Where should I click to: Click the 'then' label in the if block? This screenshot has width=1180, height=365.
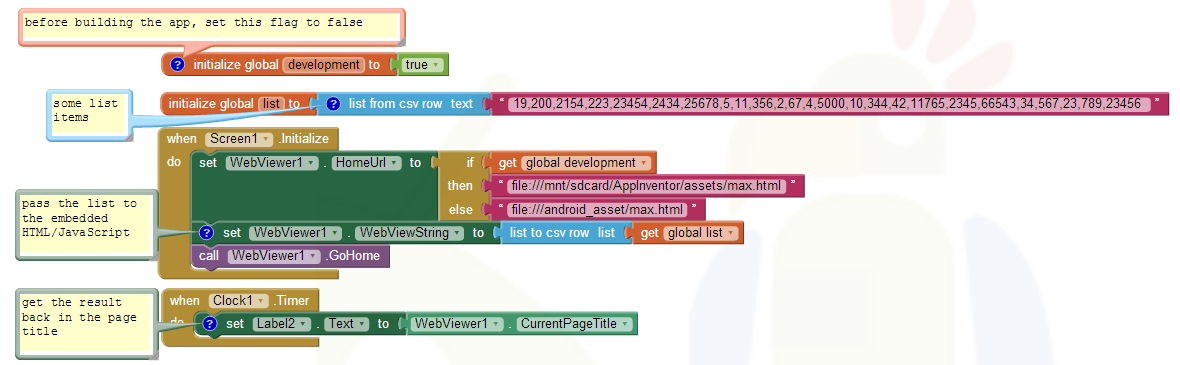click(x=461, y=185)
